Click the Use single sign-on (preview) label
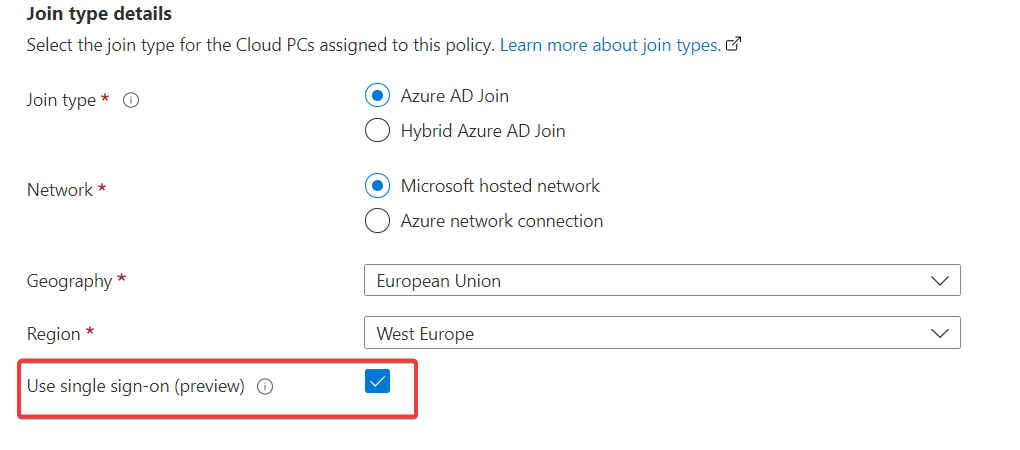Screen dimensions: 1020x450 135,386
